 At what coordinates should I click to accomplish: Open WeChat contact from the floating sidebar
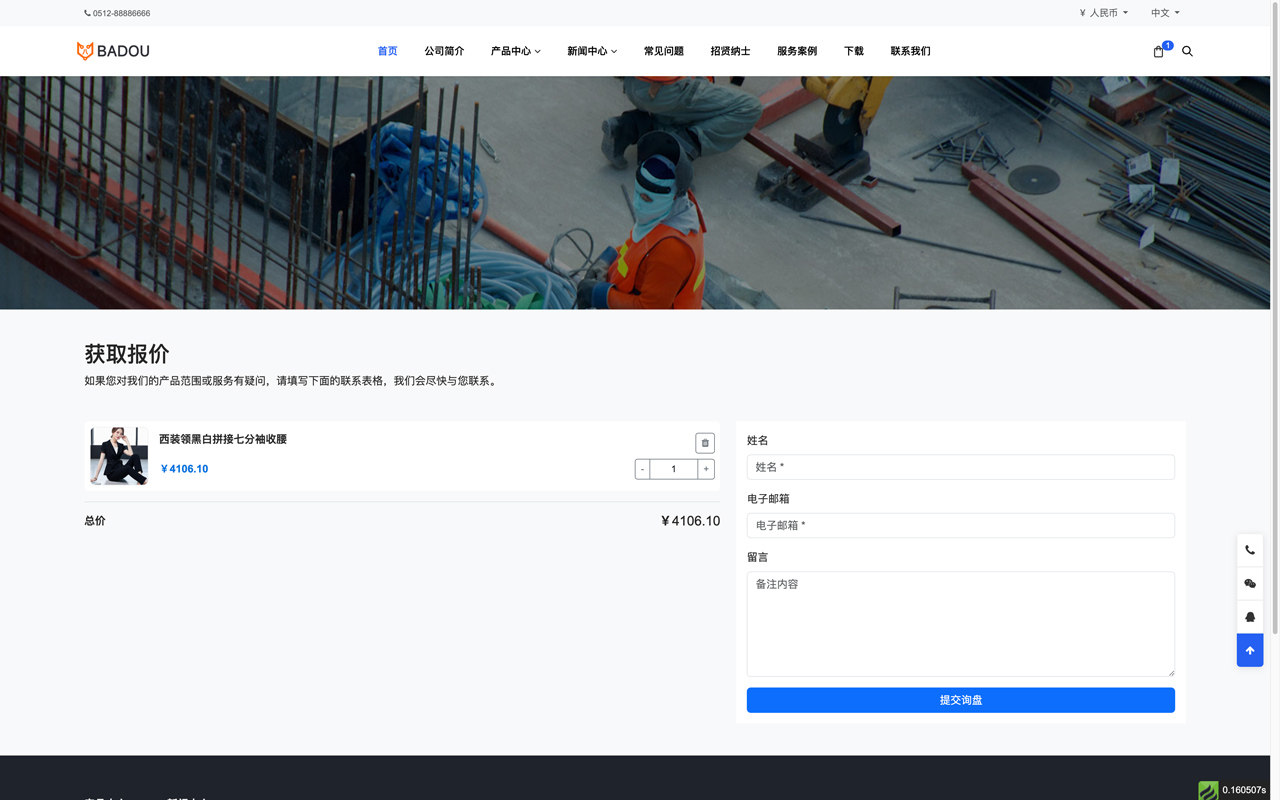(1249, 583)
